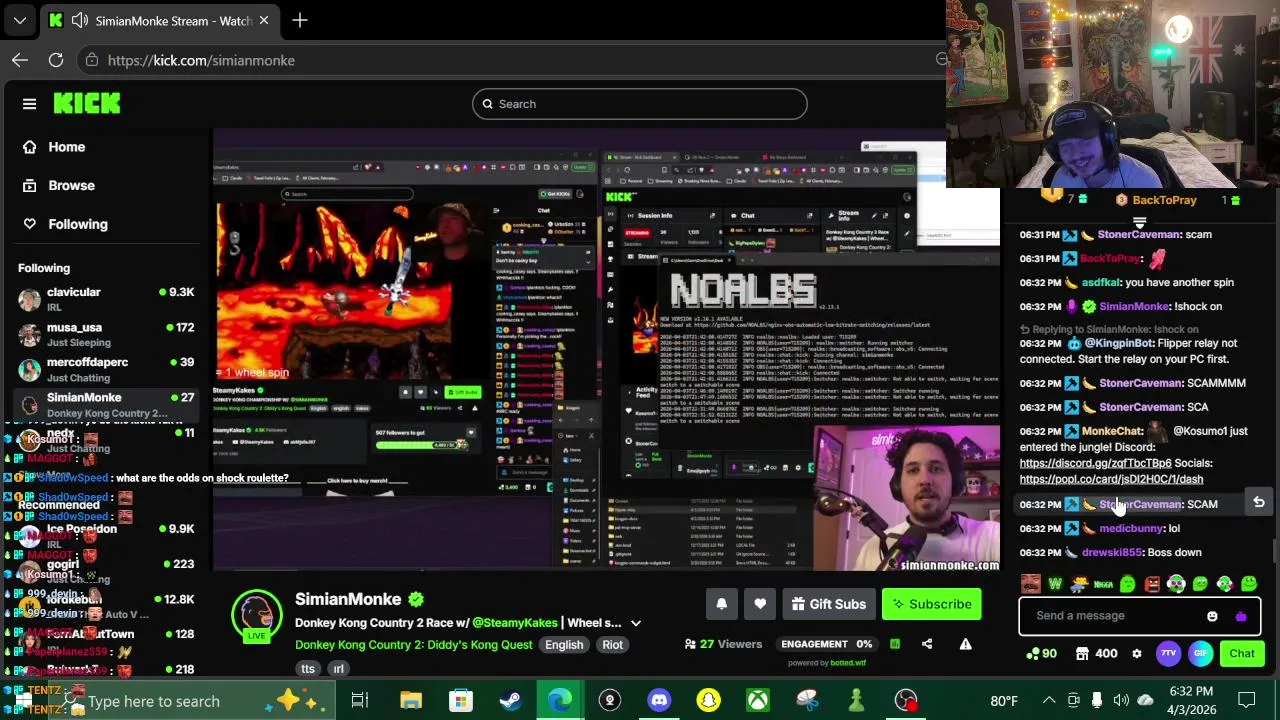Open discord.gg invite link in chat

click(1095, 464)
